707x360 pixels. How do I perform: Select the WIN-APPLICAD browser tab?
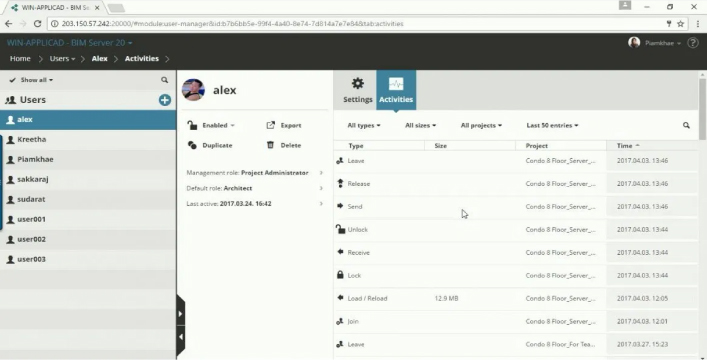coord(56,8)
